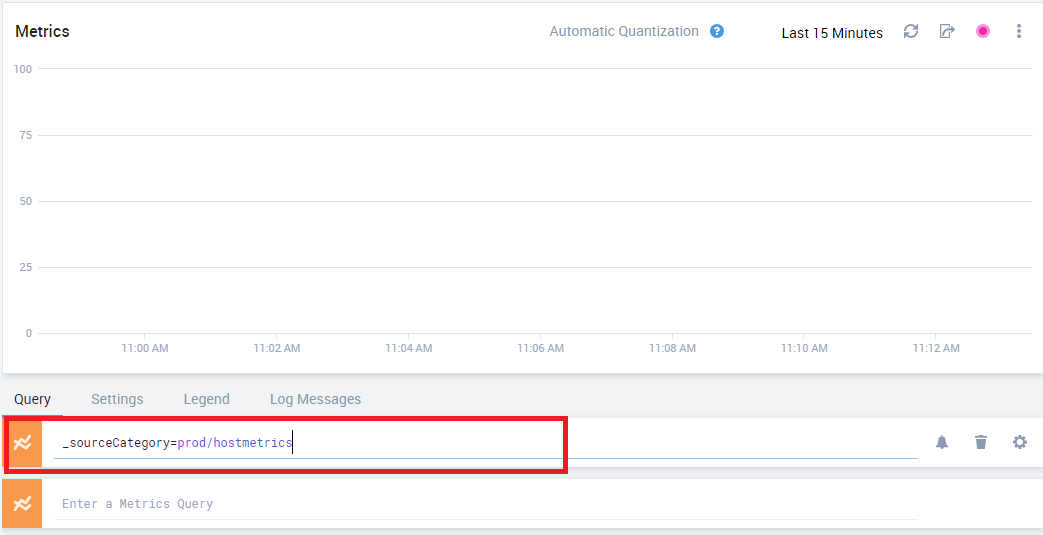Click the refresh icon in Metrics header
The image size is (1043, 535).
pos(911,31)
